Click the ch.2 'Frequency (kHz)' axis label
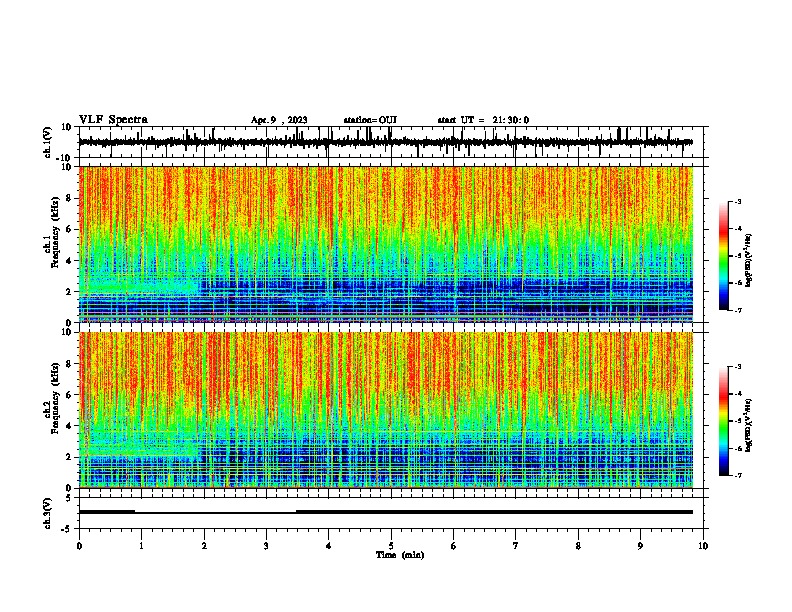 pos(55,398)
